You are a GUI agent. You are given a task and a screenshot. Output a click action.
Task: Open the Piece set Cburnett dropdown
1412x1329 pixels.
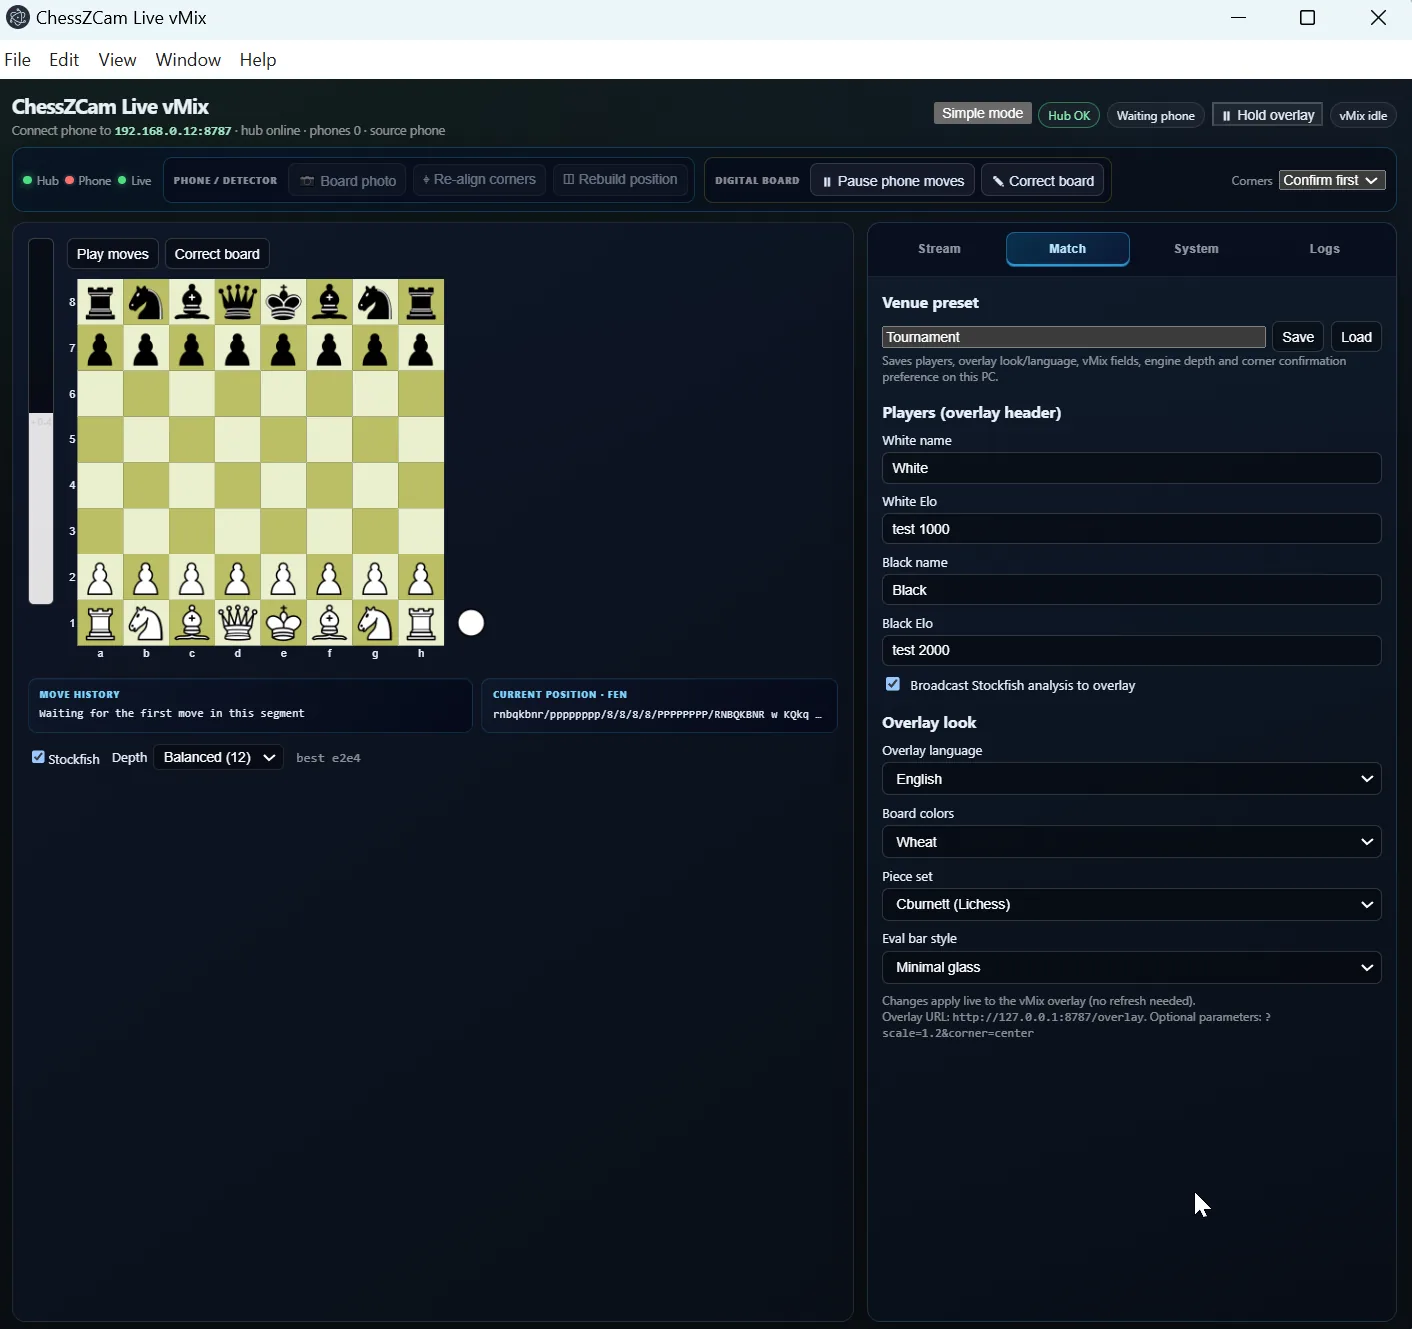click(1131, 904)
